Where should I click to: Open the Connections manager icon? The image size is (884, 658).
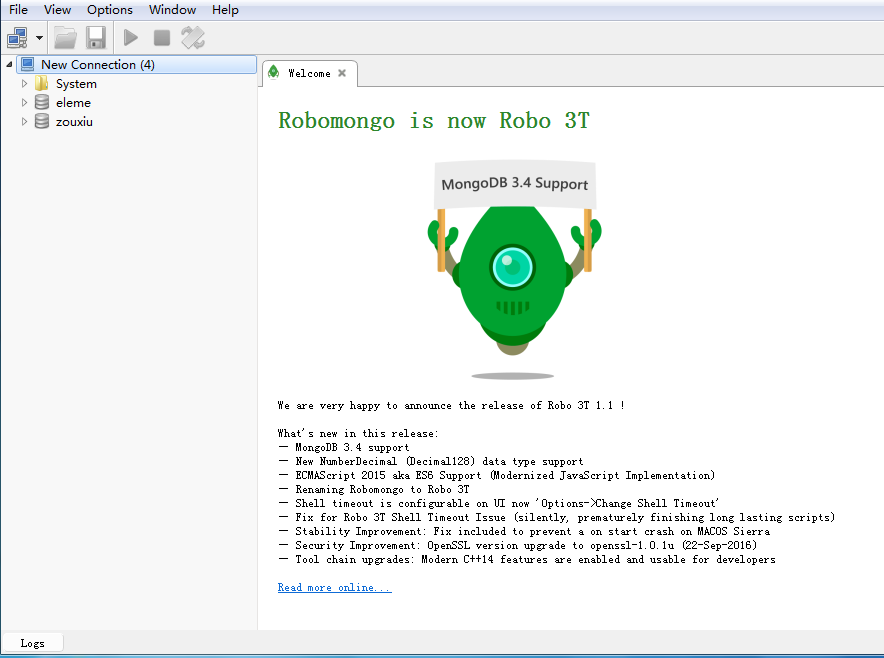click(x=16, y=37)
